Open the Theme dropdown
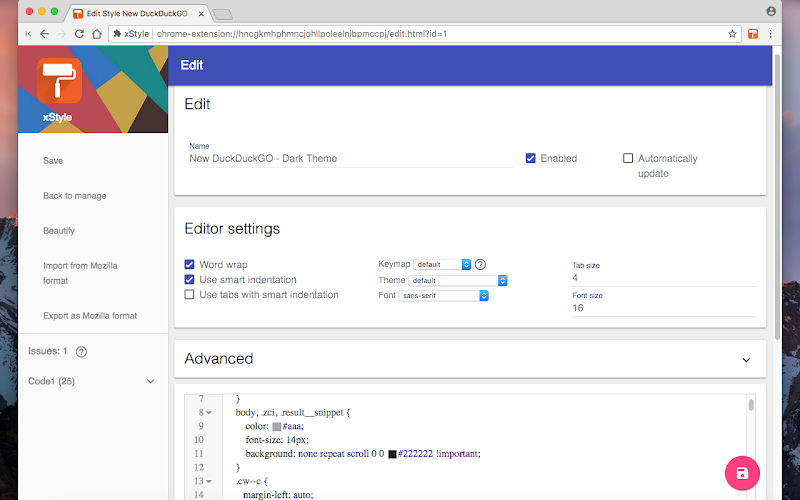This screenshot has height=500, width=800. [x=458, y=281]
